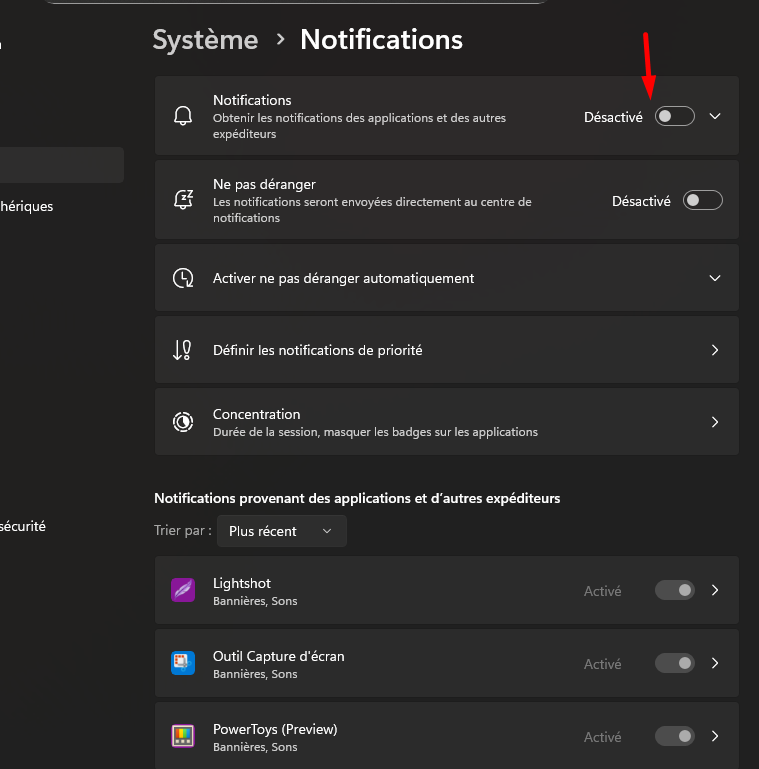The height and width of the screenshot is (769, 759).
Task: Click the Activé label in Lightshot row
Action: [x=602, y=591]
